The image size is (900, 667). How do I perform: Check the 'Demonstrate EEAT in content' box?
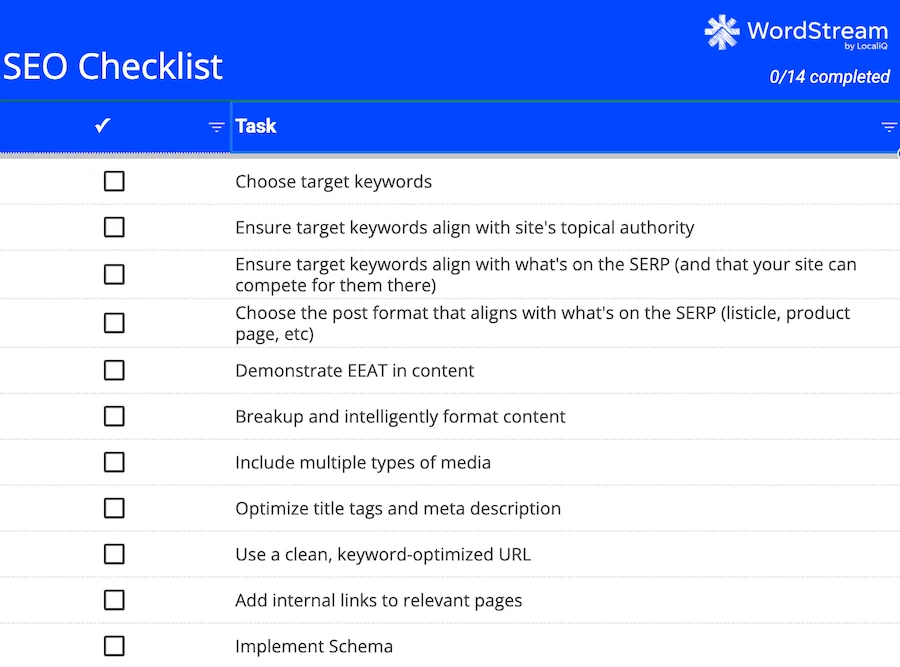[x=114, y=370]
